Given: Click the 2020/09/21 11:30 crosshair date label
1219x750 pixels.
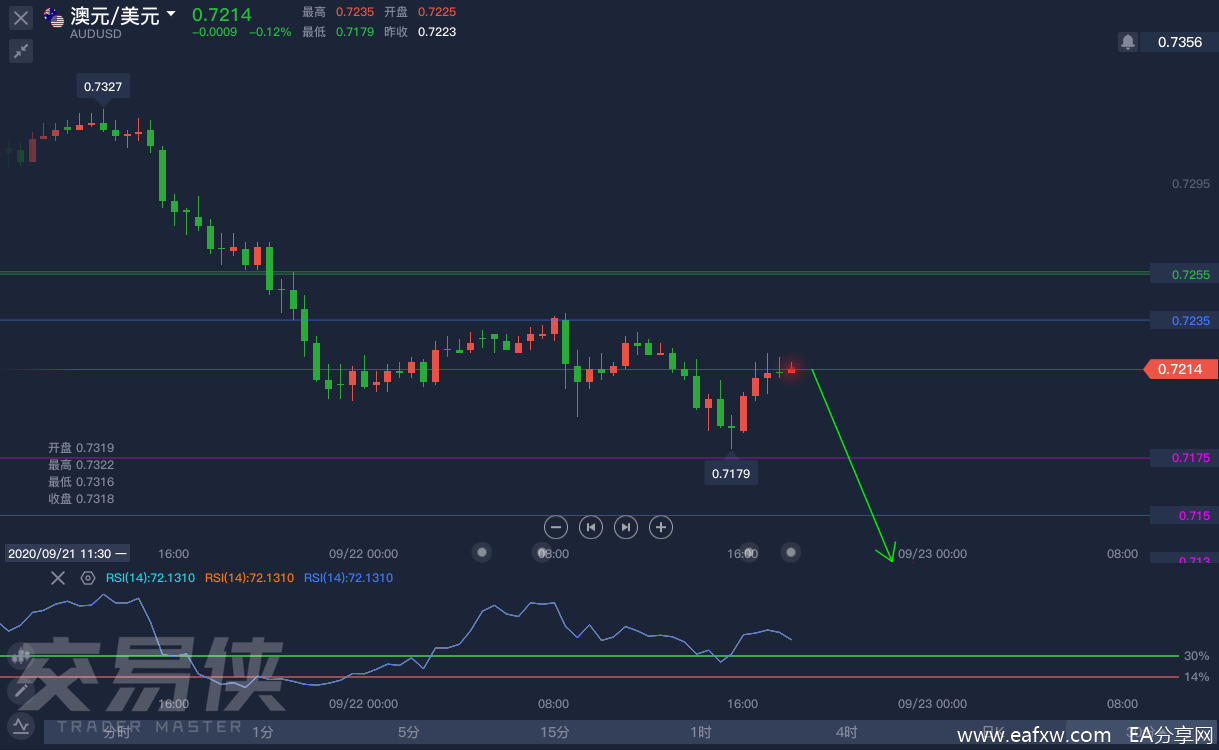Looking at the screenshot, I should tap(67, 553).
